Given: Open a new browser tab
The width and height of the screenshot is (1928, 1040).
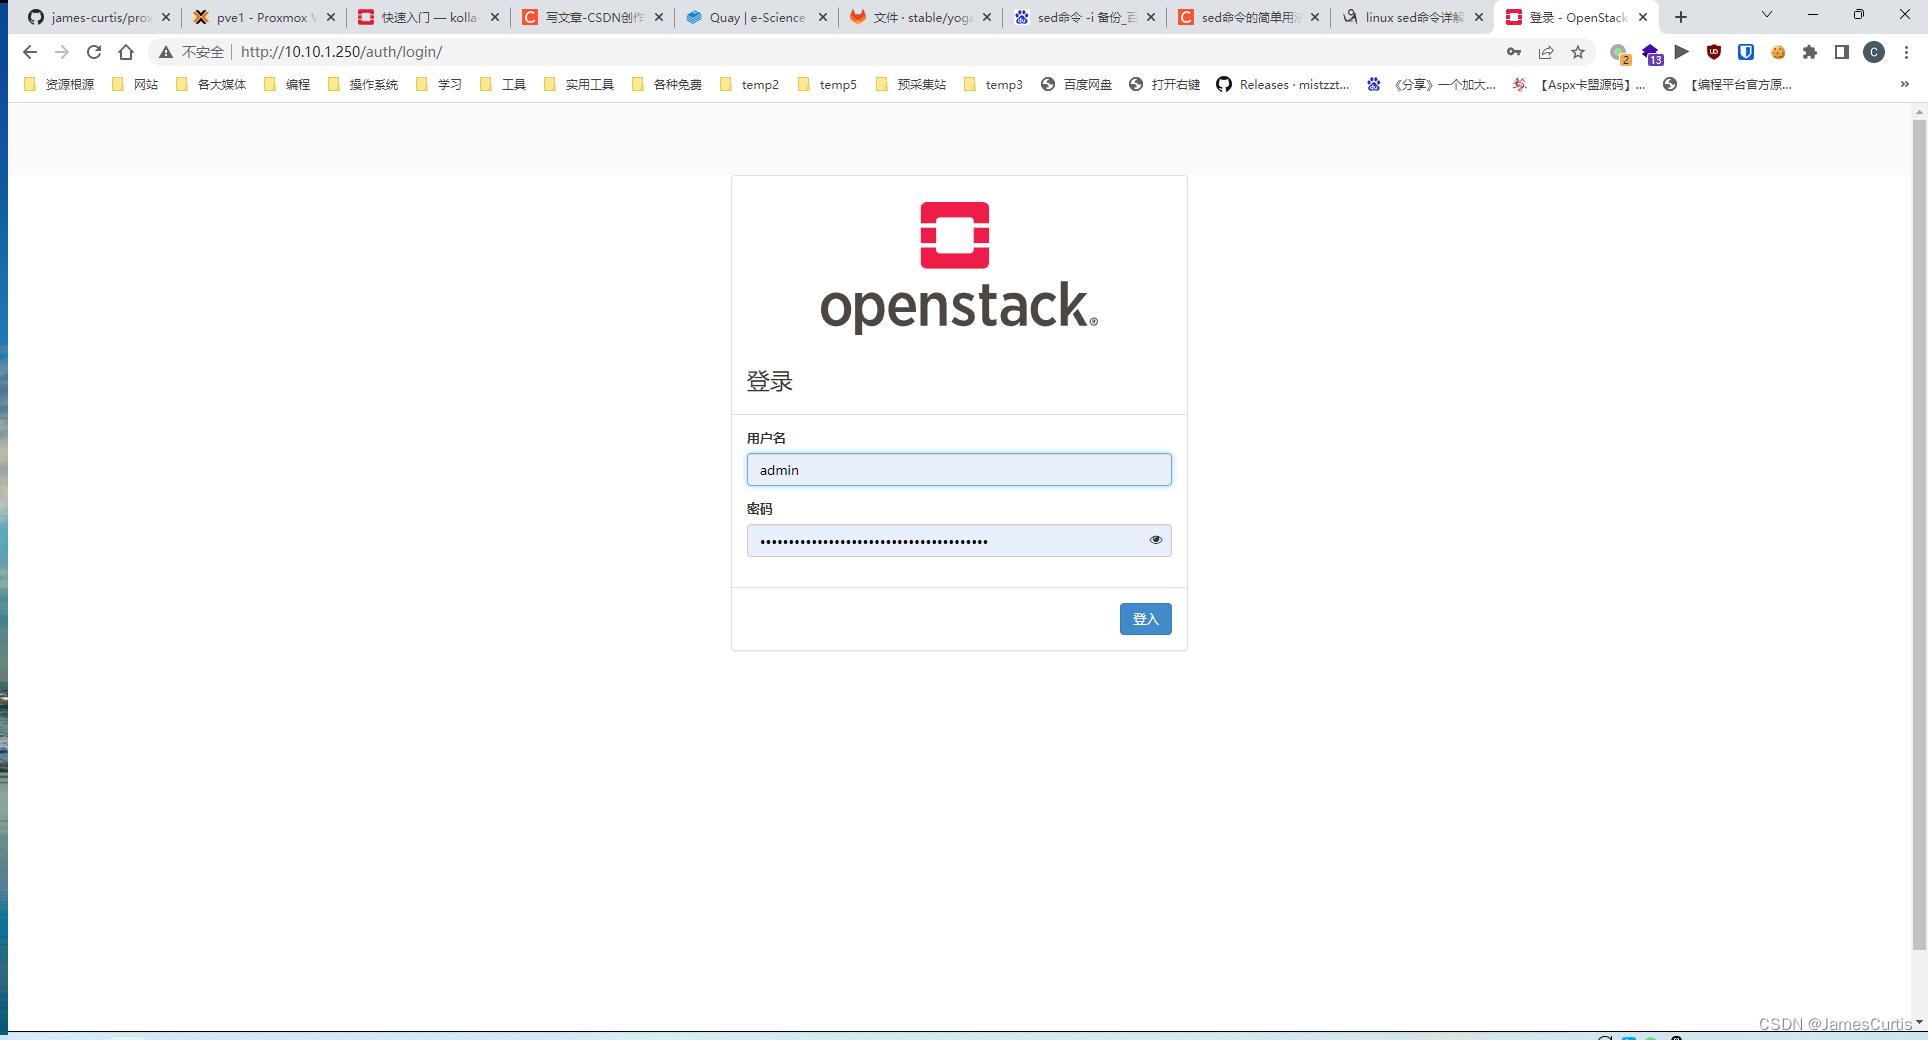Looking at the screenshot, I should point(1681,17).
